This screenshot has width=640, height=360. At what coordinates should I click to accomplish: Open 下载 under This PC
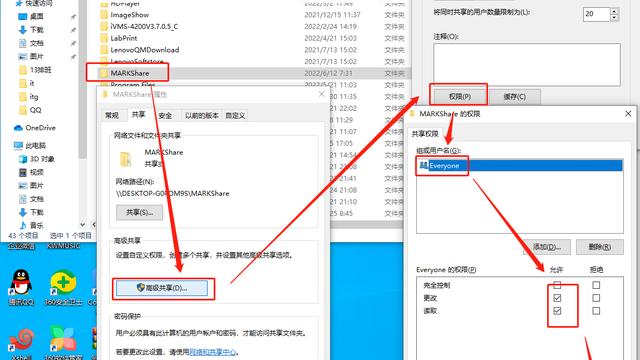tap(36, 212)
